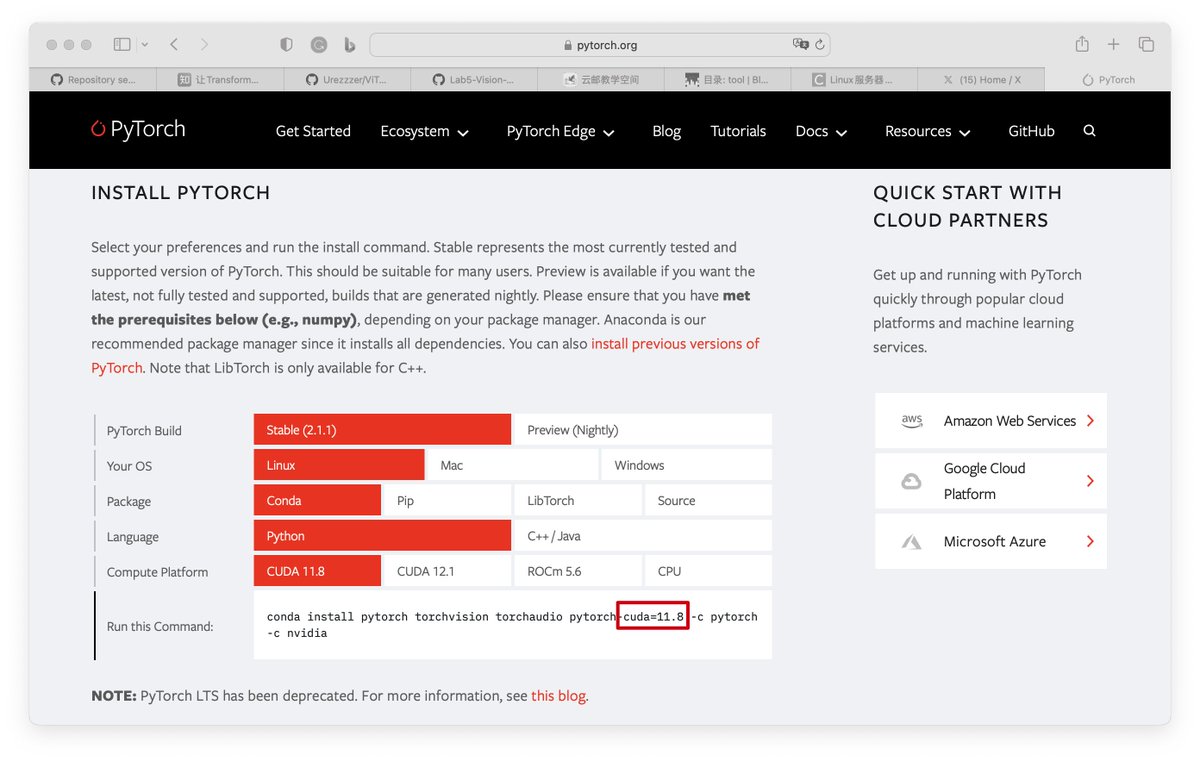Select Python as the language

[382, 536]
